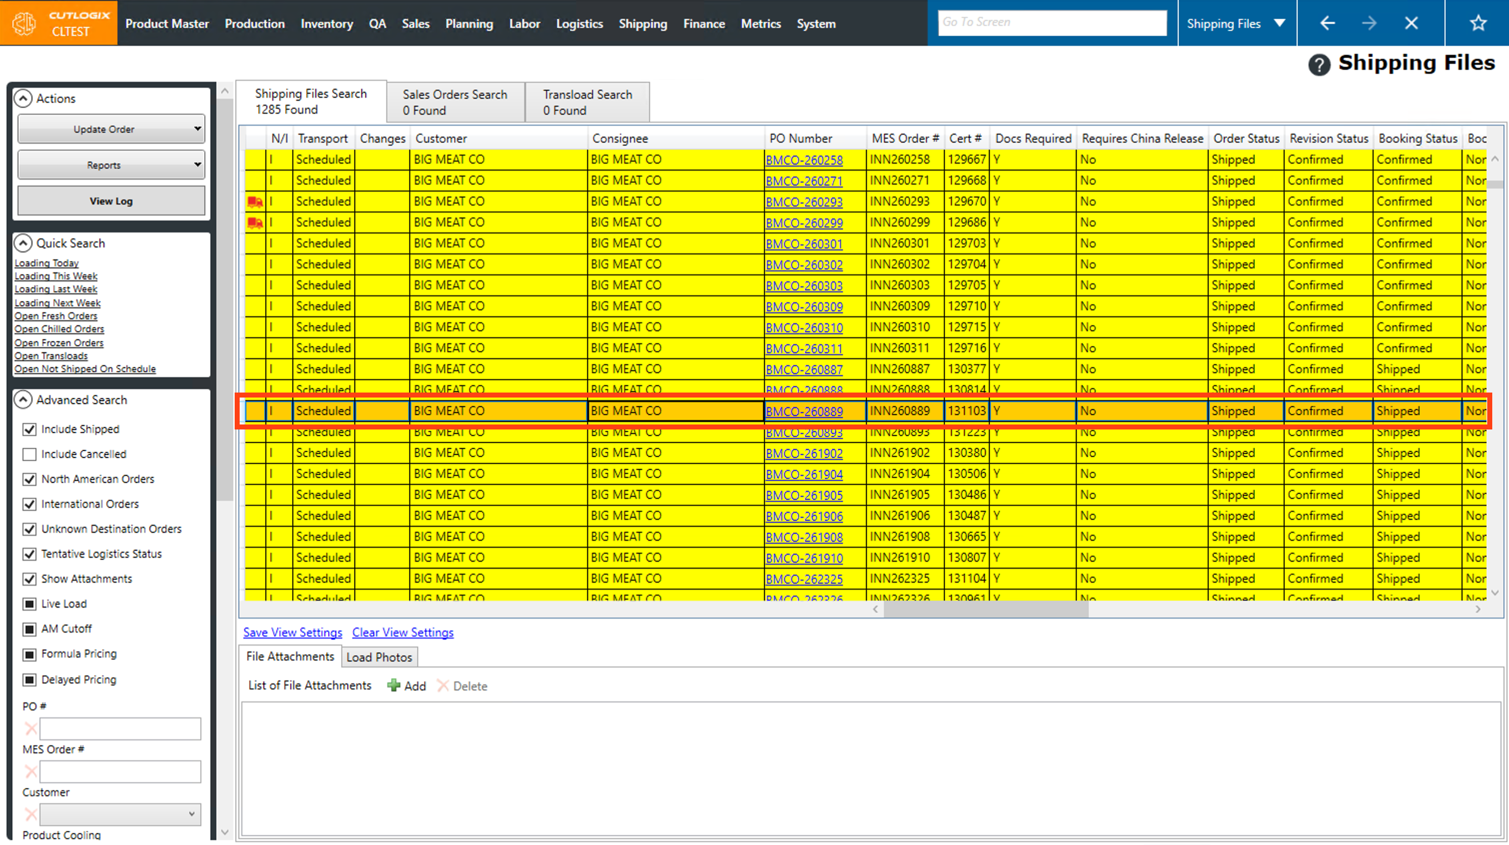Click the red truck icon on BMCO-260293 row
Image resolution: width=1509 pixels, height=845 pixels.
(x=255, y=202)
